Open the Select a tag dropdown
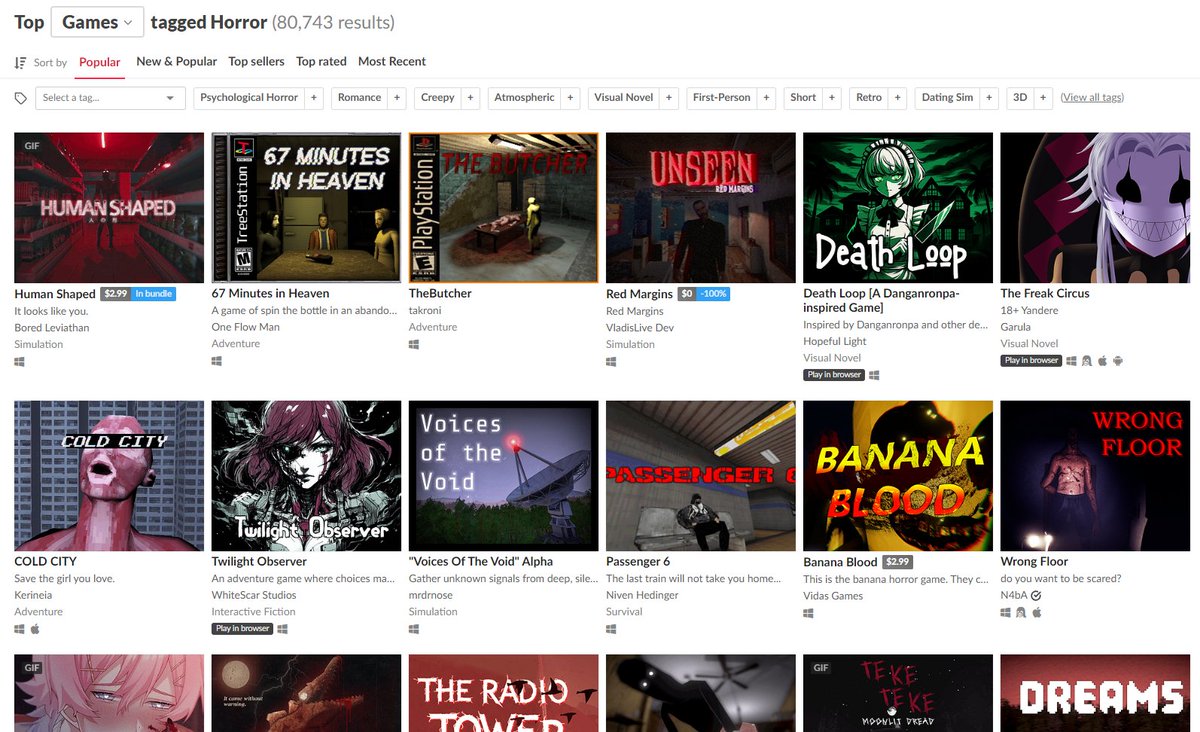Screen dimensions: 1200x732 click(110, 98)
